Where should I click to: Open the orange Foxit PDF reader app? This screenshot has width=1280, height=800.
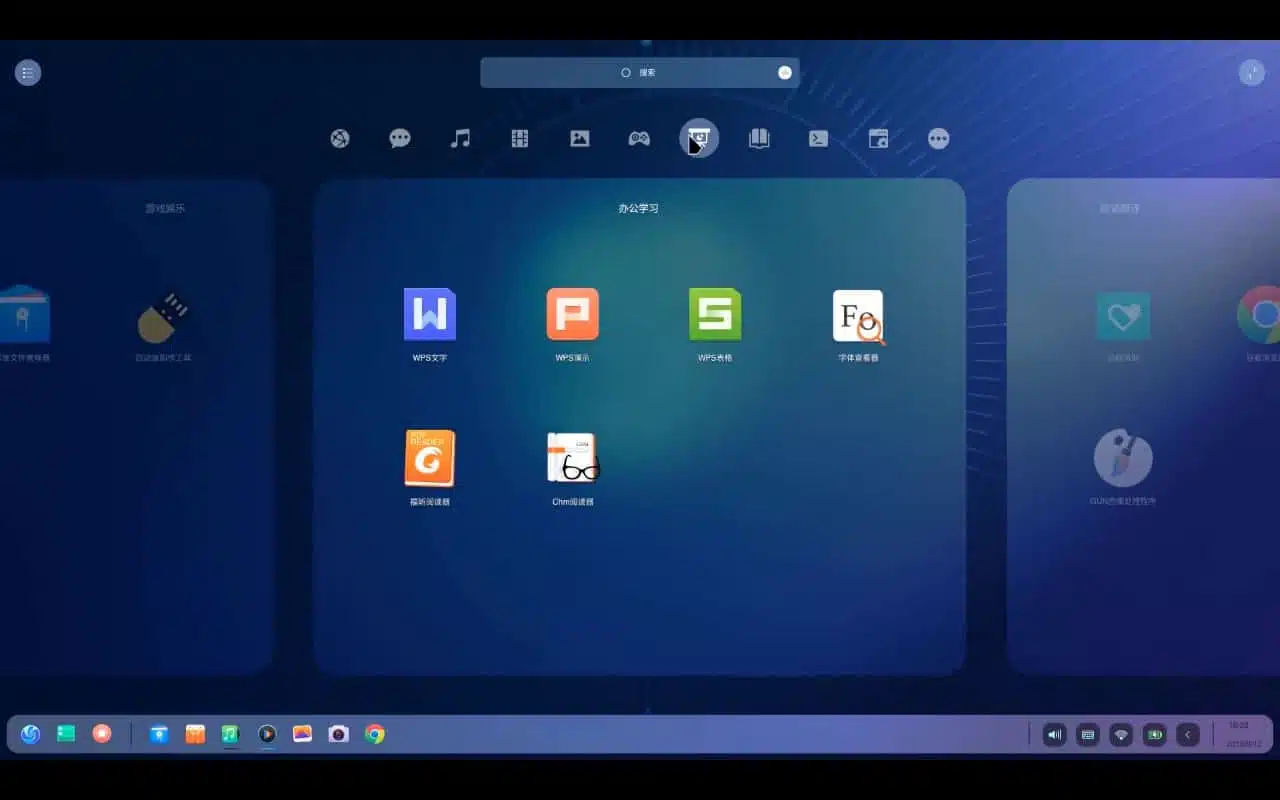coord(430,458)
